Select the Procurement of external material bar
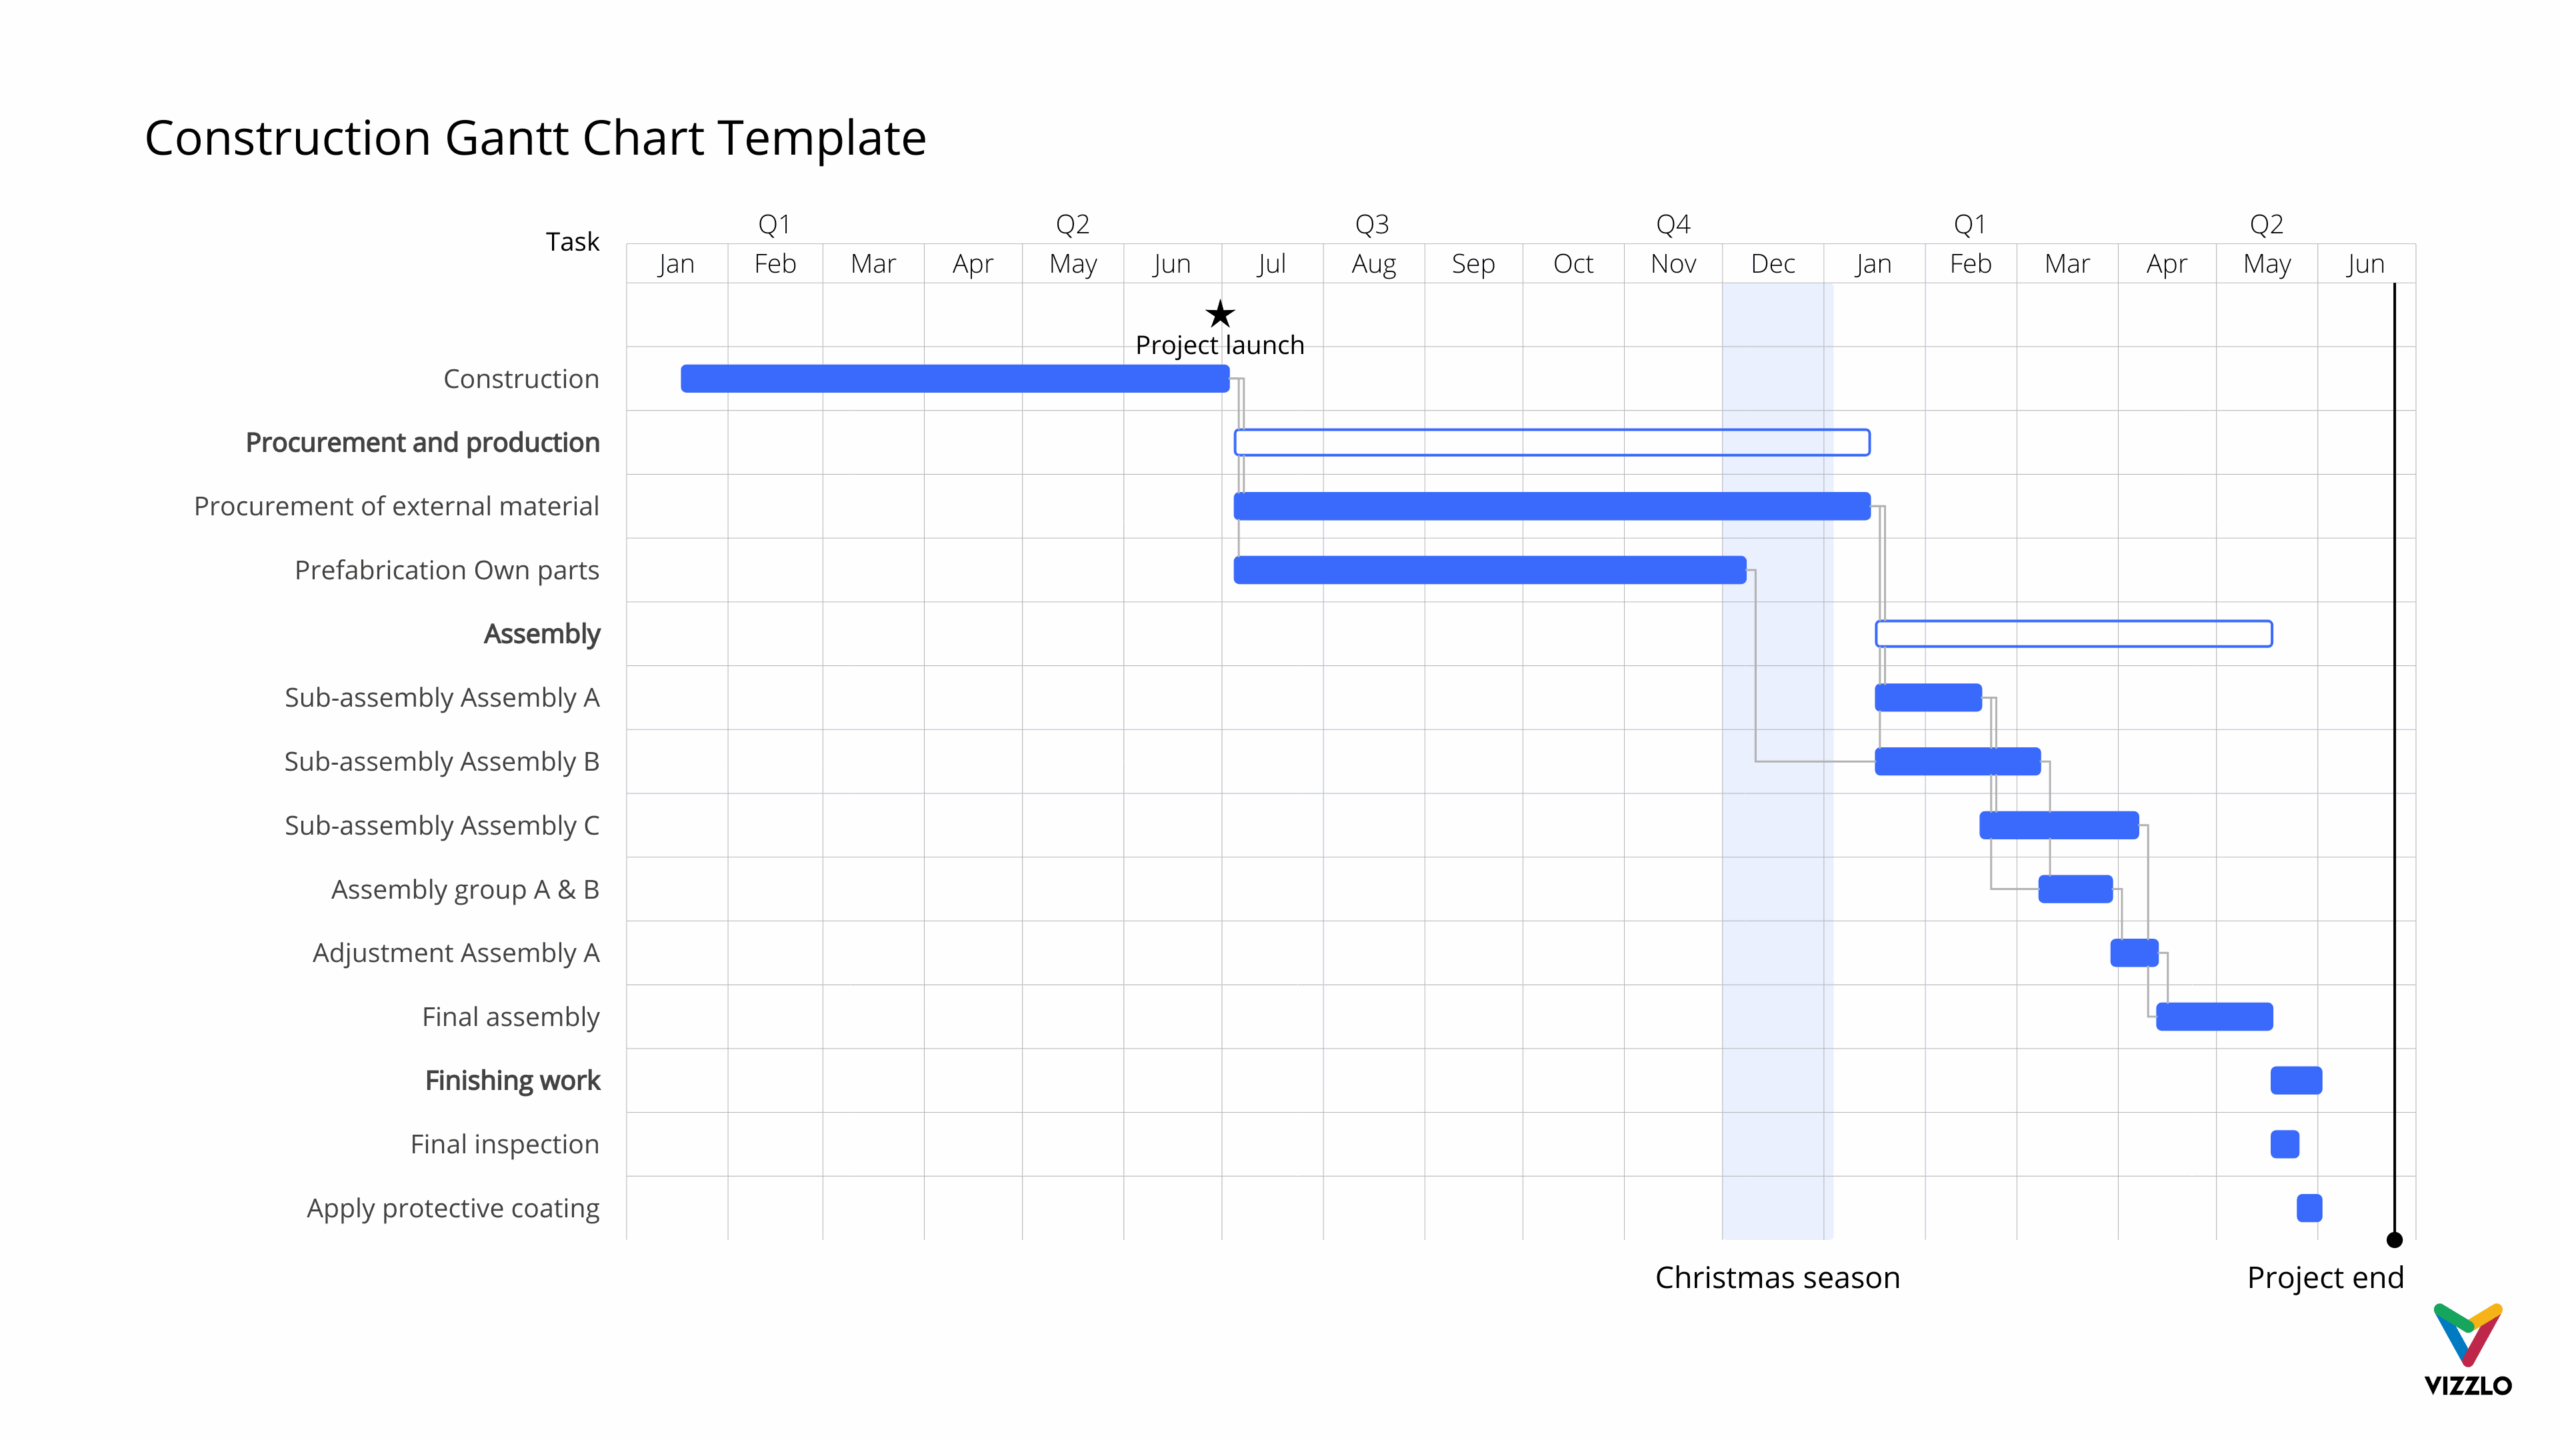 tap(1550, 506)
